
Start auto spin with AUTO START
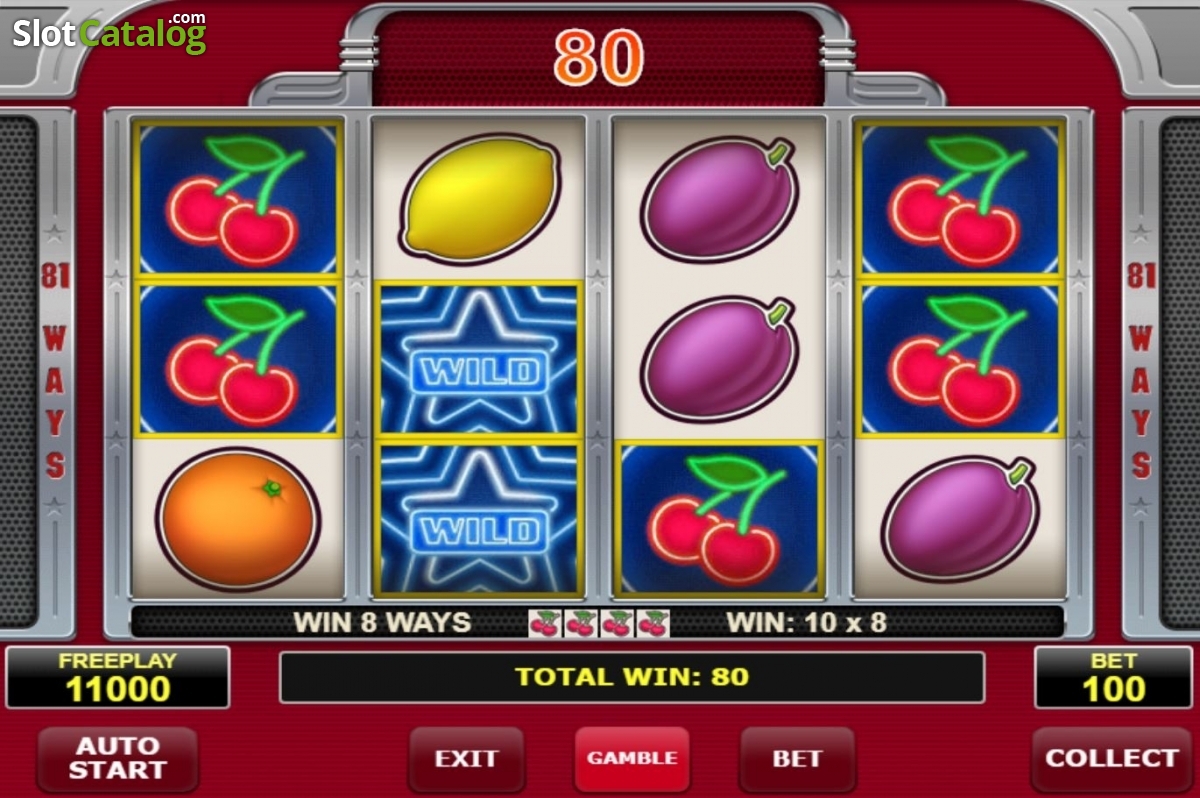click(118, 759)
